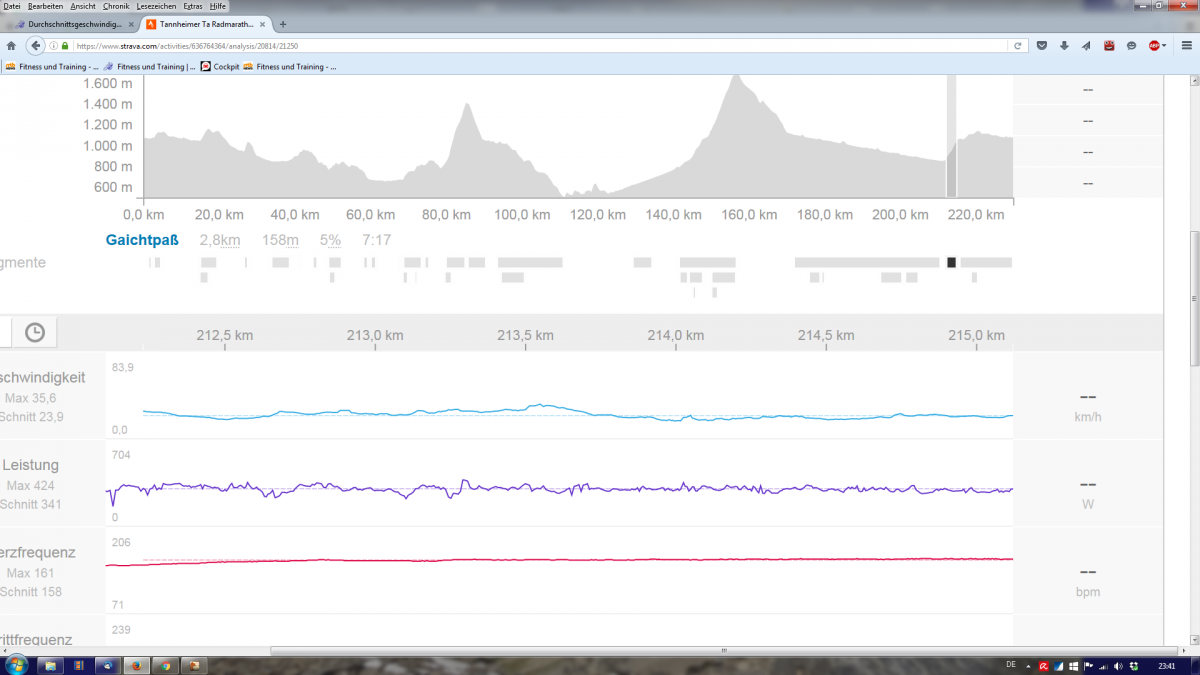This screenshot has width=1200, height=675.
Task: Go back with the browser back arrow
Action: (x=36, y=46)
